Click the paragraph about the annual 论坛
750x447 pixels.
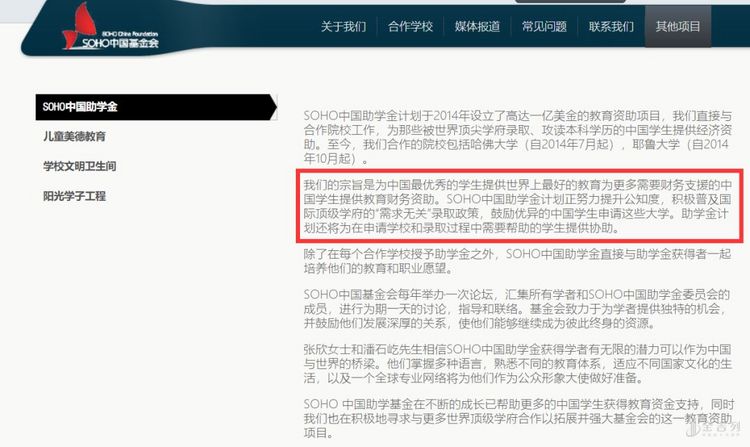point(517,309)
